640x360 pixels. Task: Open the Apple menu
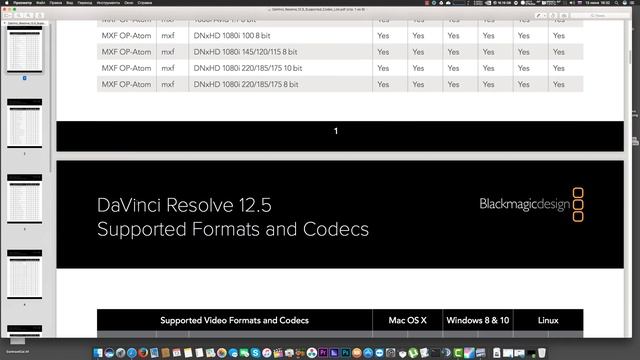[x=6, y=2]
